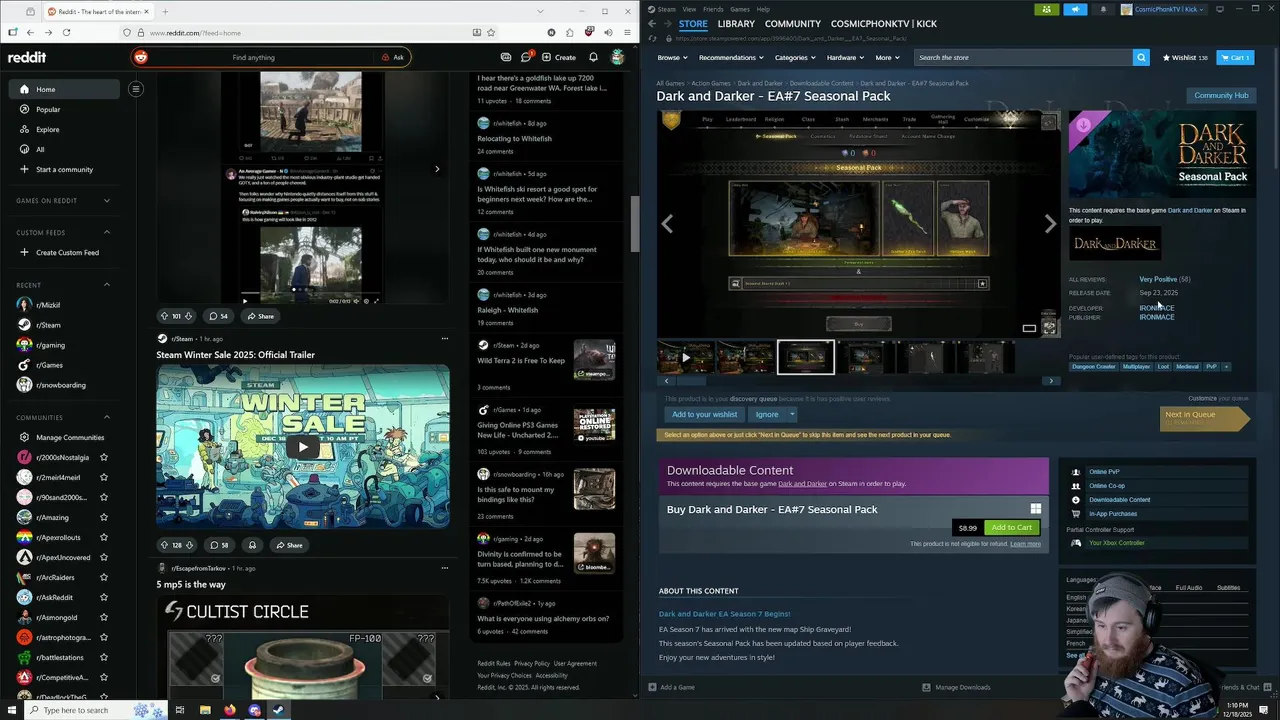Collapse Games on Reddit section
Image resolution: width=1280 pixels, height=720 pixels.
coord(107,200)
